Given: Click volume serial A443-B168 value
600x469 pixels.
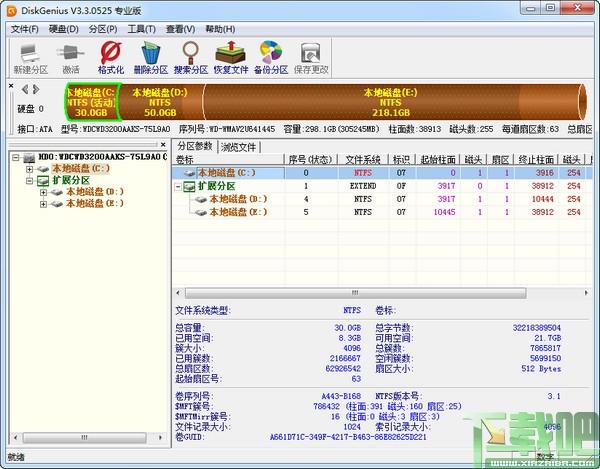Looking at the screenshot, I should pos(341,396).
